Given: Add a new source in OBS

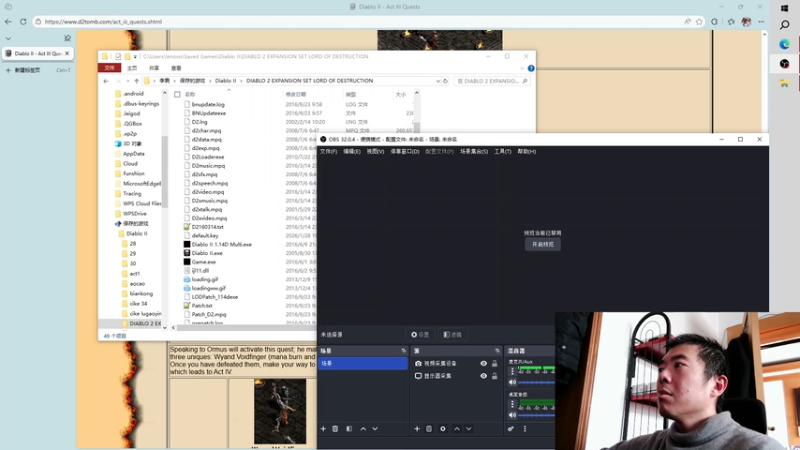Looking at the screenshot, I should click(x=417, y=429).
